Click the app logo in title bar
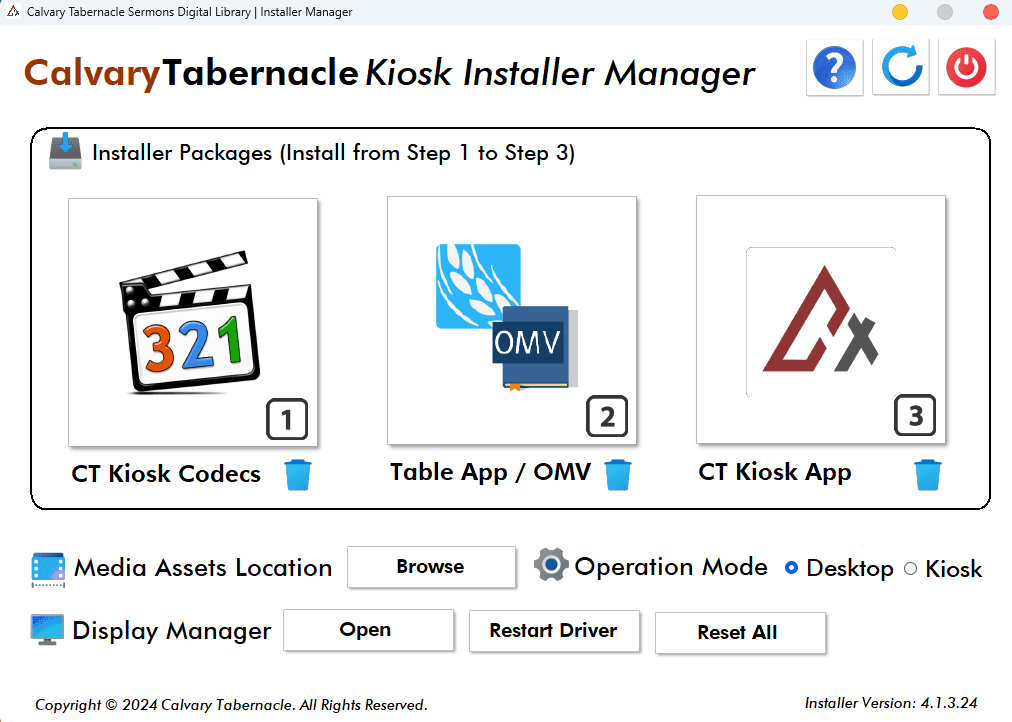The width and height of the screenshot is (1012, 722). (x=13, y=12)
